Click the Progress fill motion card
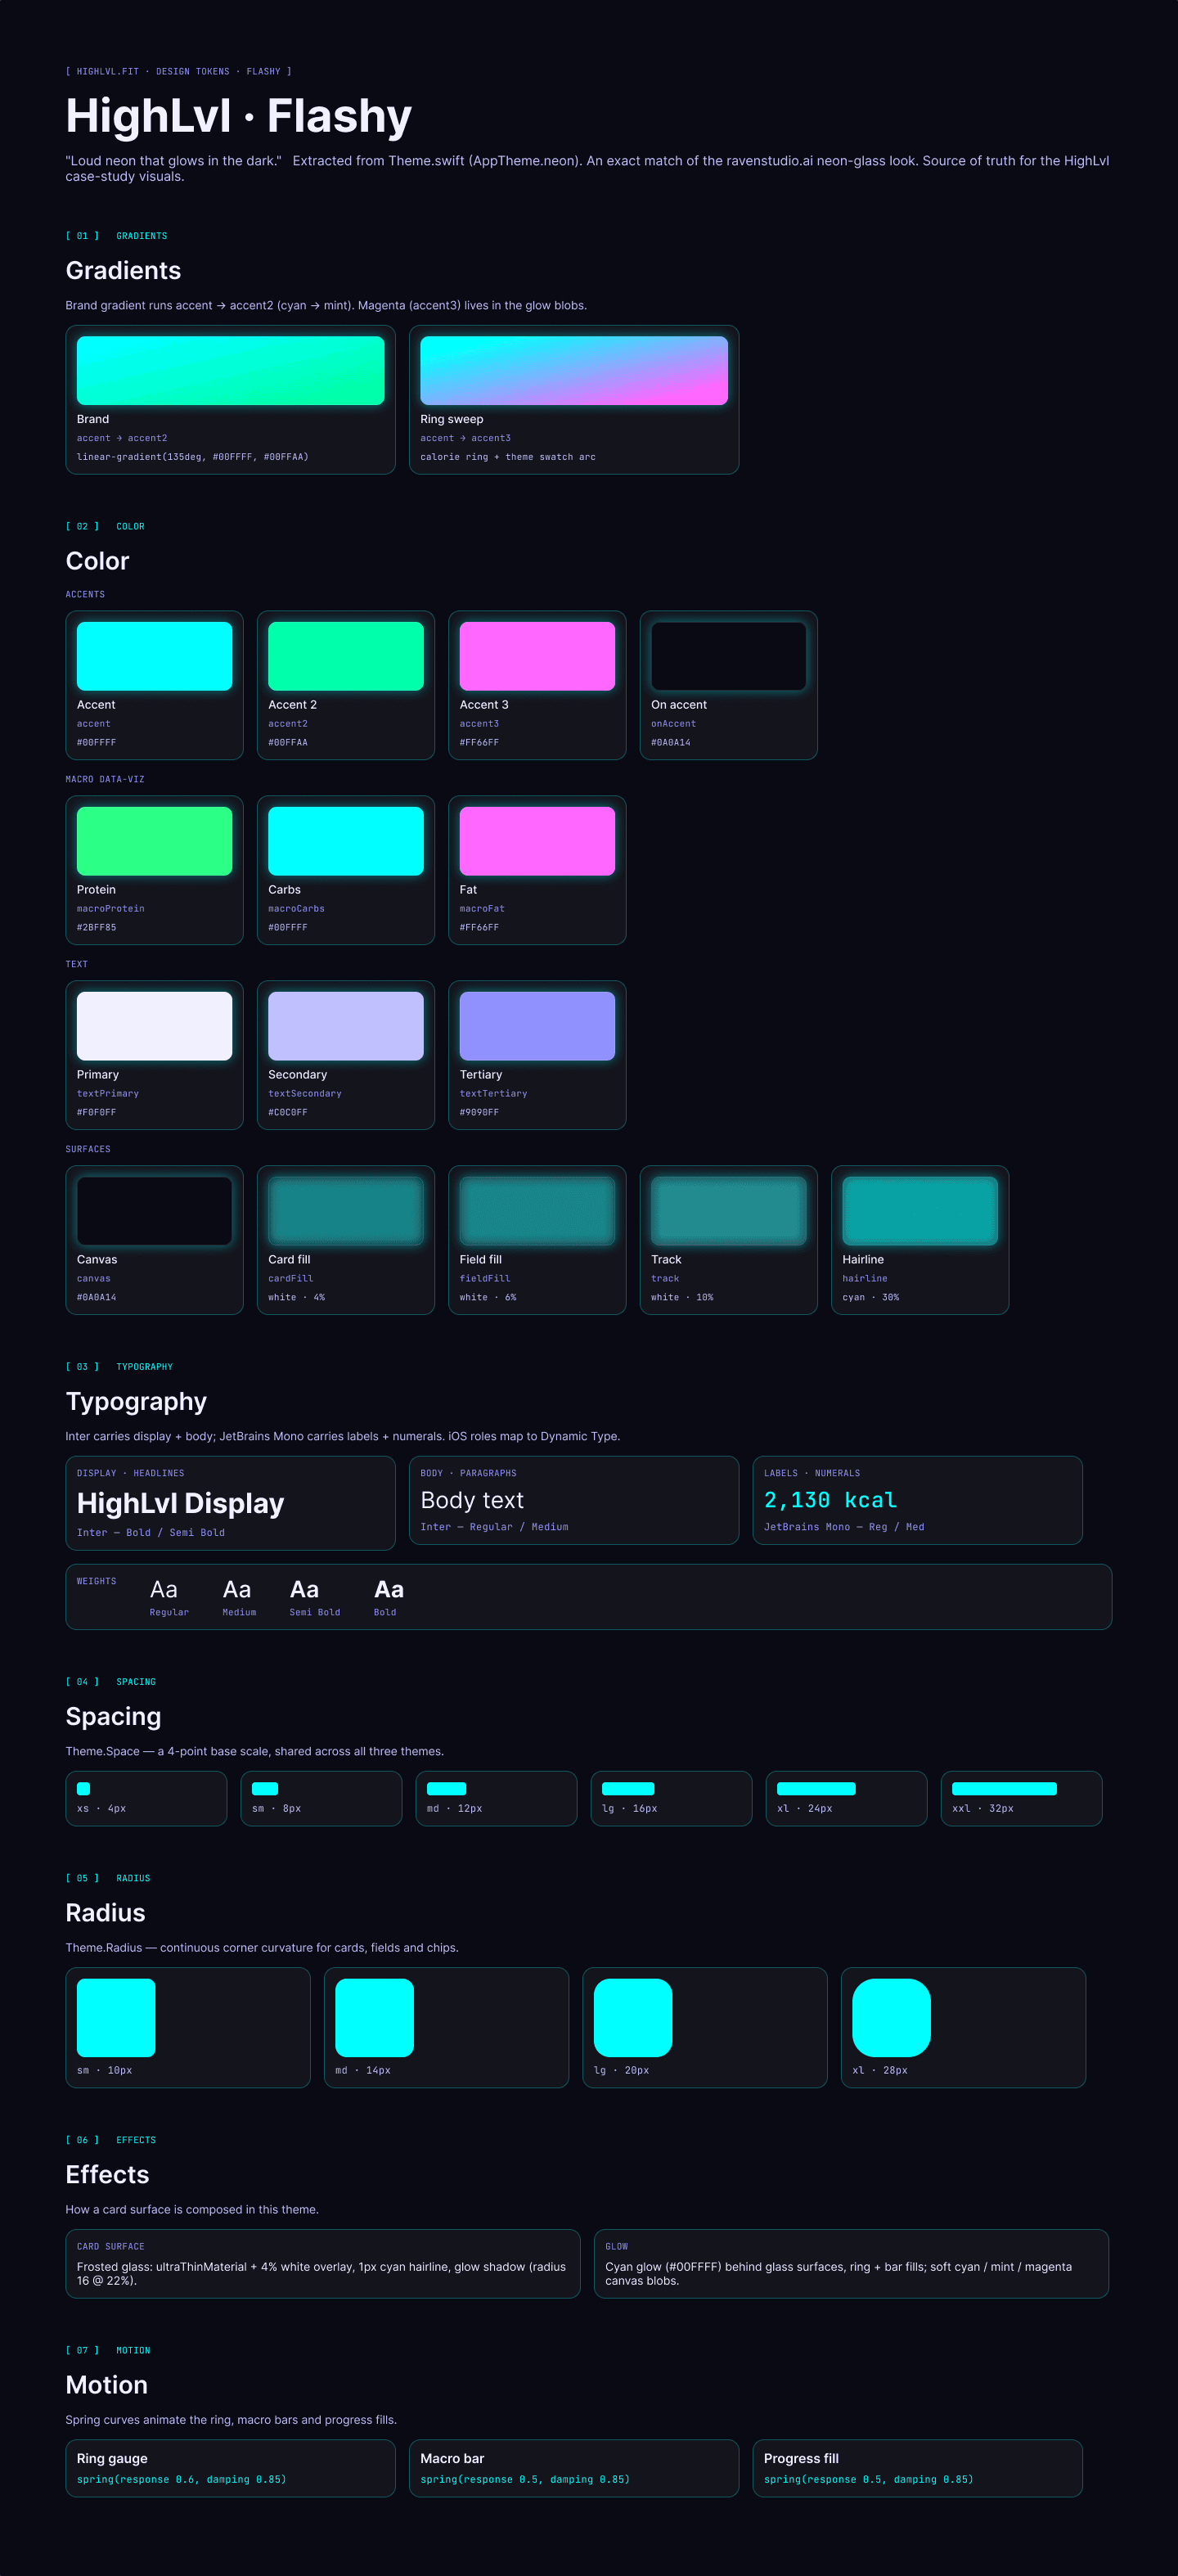The height and width of the screenshot is (2576, 1178). (x=917, y=2468)
